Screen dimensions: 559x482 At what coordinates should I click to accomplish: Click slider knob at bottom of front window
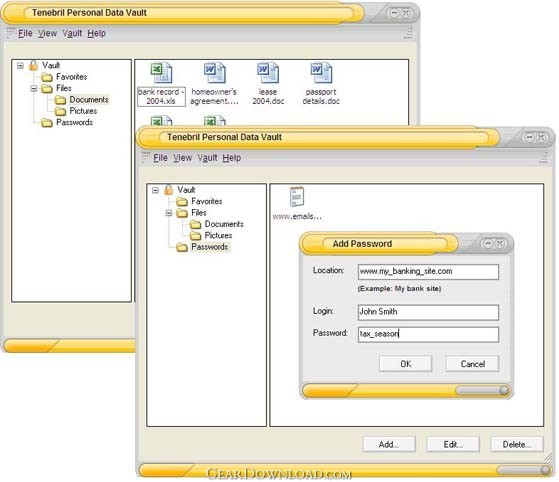click(x=545, y=470)
